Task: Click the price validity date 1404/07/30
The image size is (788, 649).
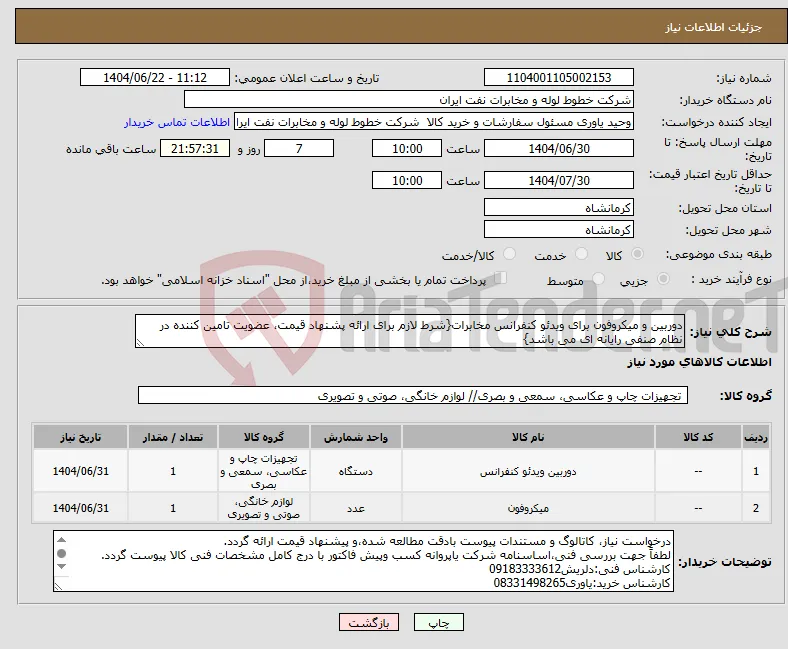Action: [558, 180]
